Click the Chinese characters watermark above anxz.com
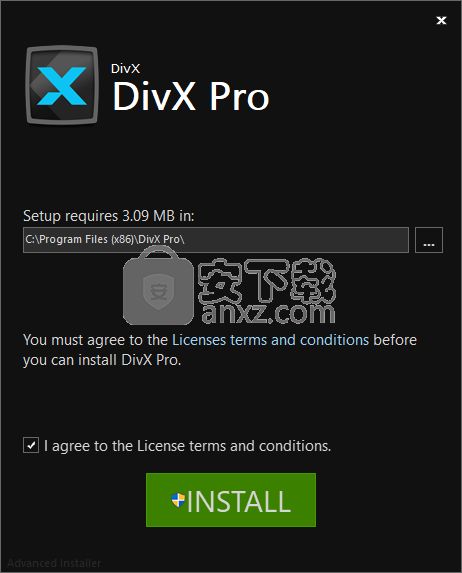 click(x=267, y=280)
